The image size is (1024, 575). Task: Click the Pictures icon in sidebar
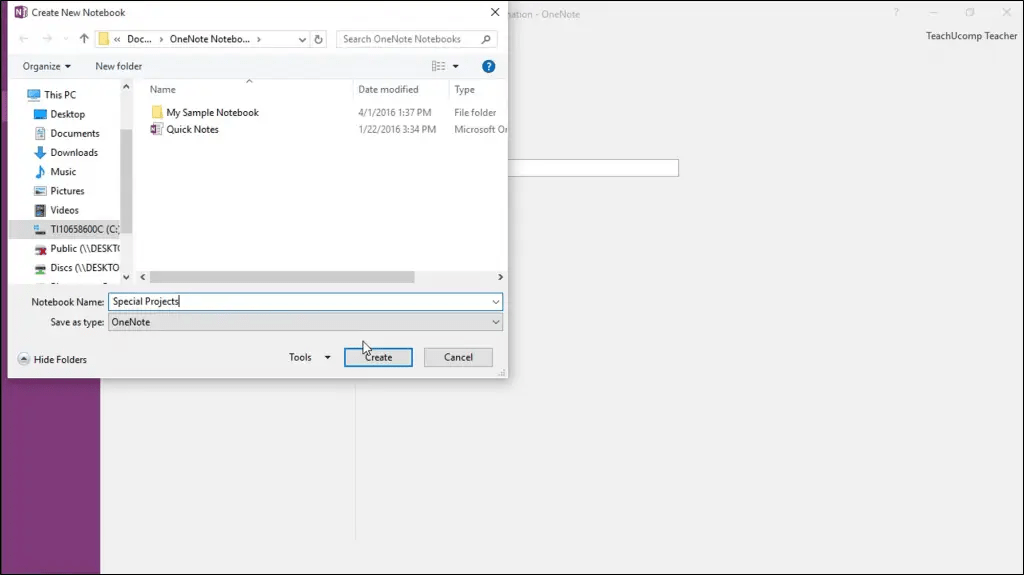[40, 191]
